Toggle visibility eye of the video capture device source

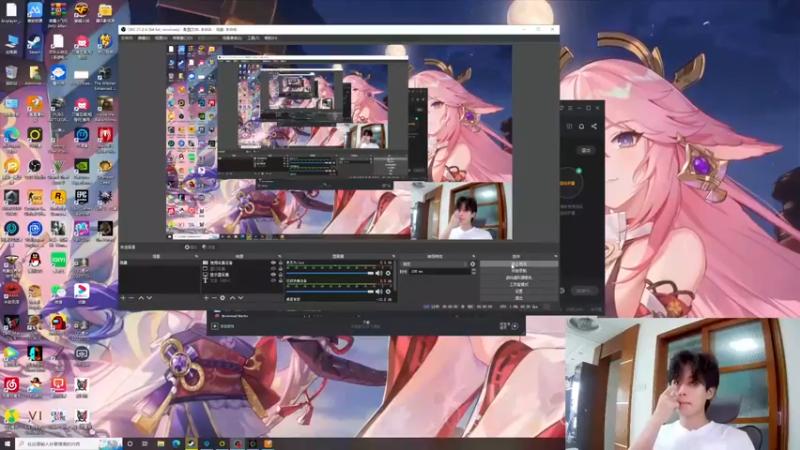coord(273,263)
